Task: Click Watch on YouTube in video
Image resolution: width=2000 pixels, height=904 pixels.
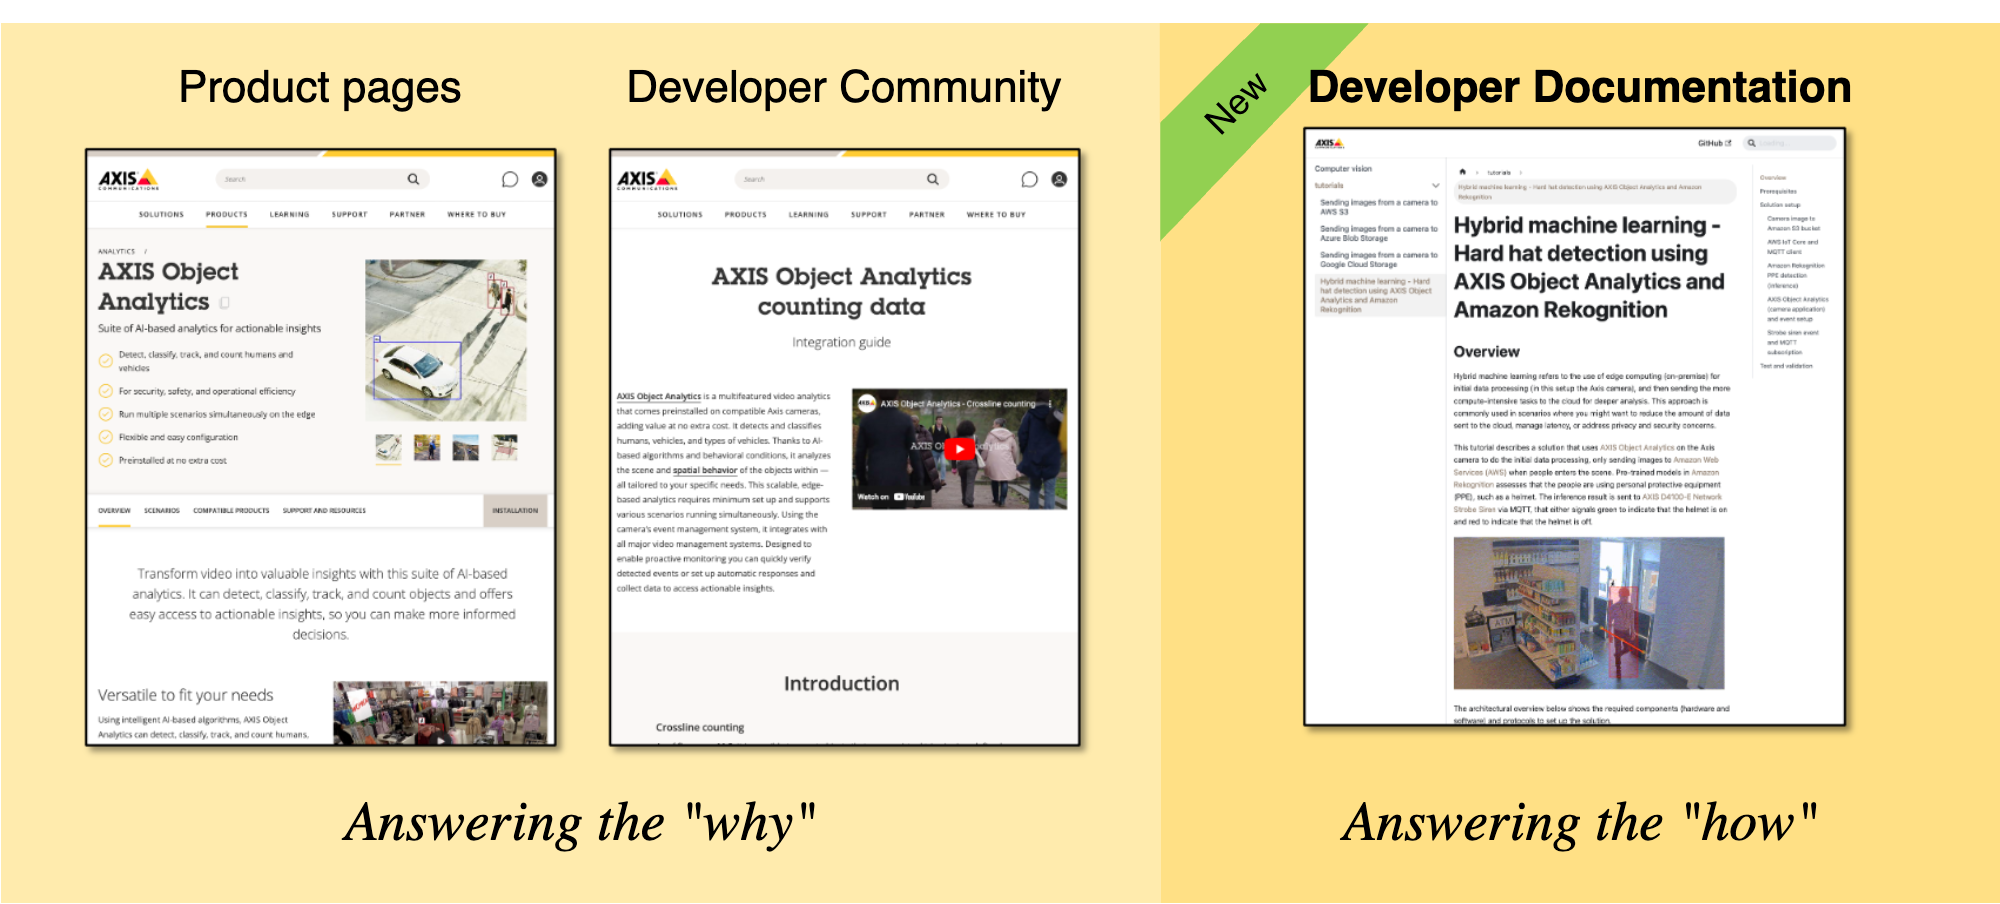Action: click(x=891, y=497)
